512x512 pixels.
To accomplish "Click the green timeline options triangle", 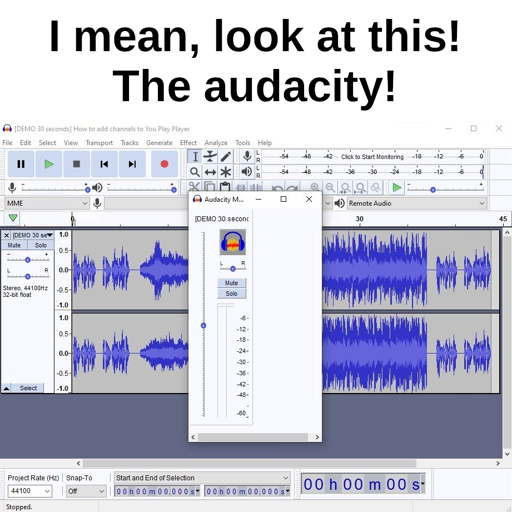I will (13, 218).
